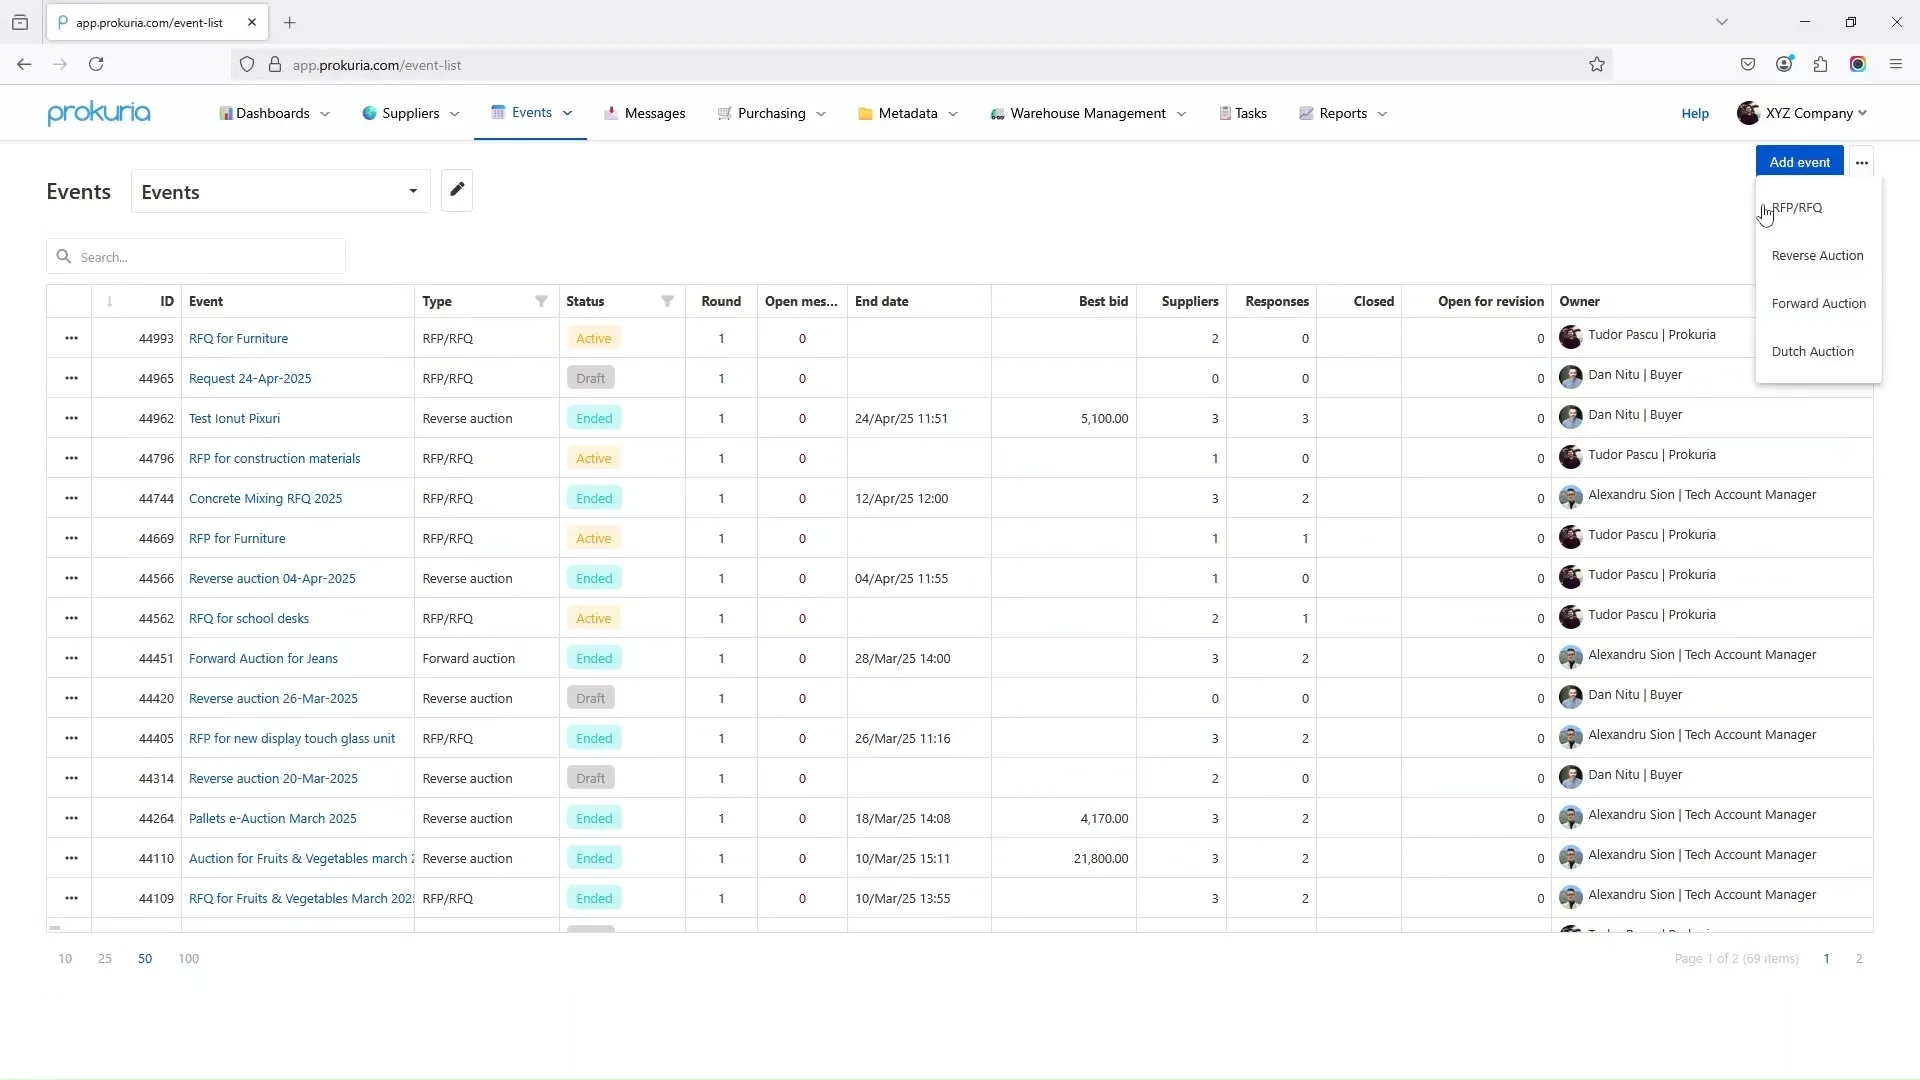
Task: Click the Add event button
Action: [1800, 161]
